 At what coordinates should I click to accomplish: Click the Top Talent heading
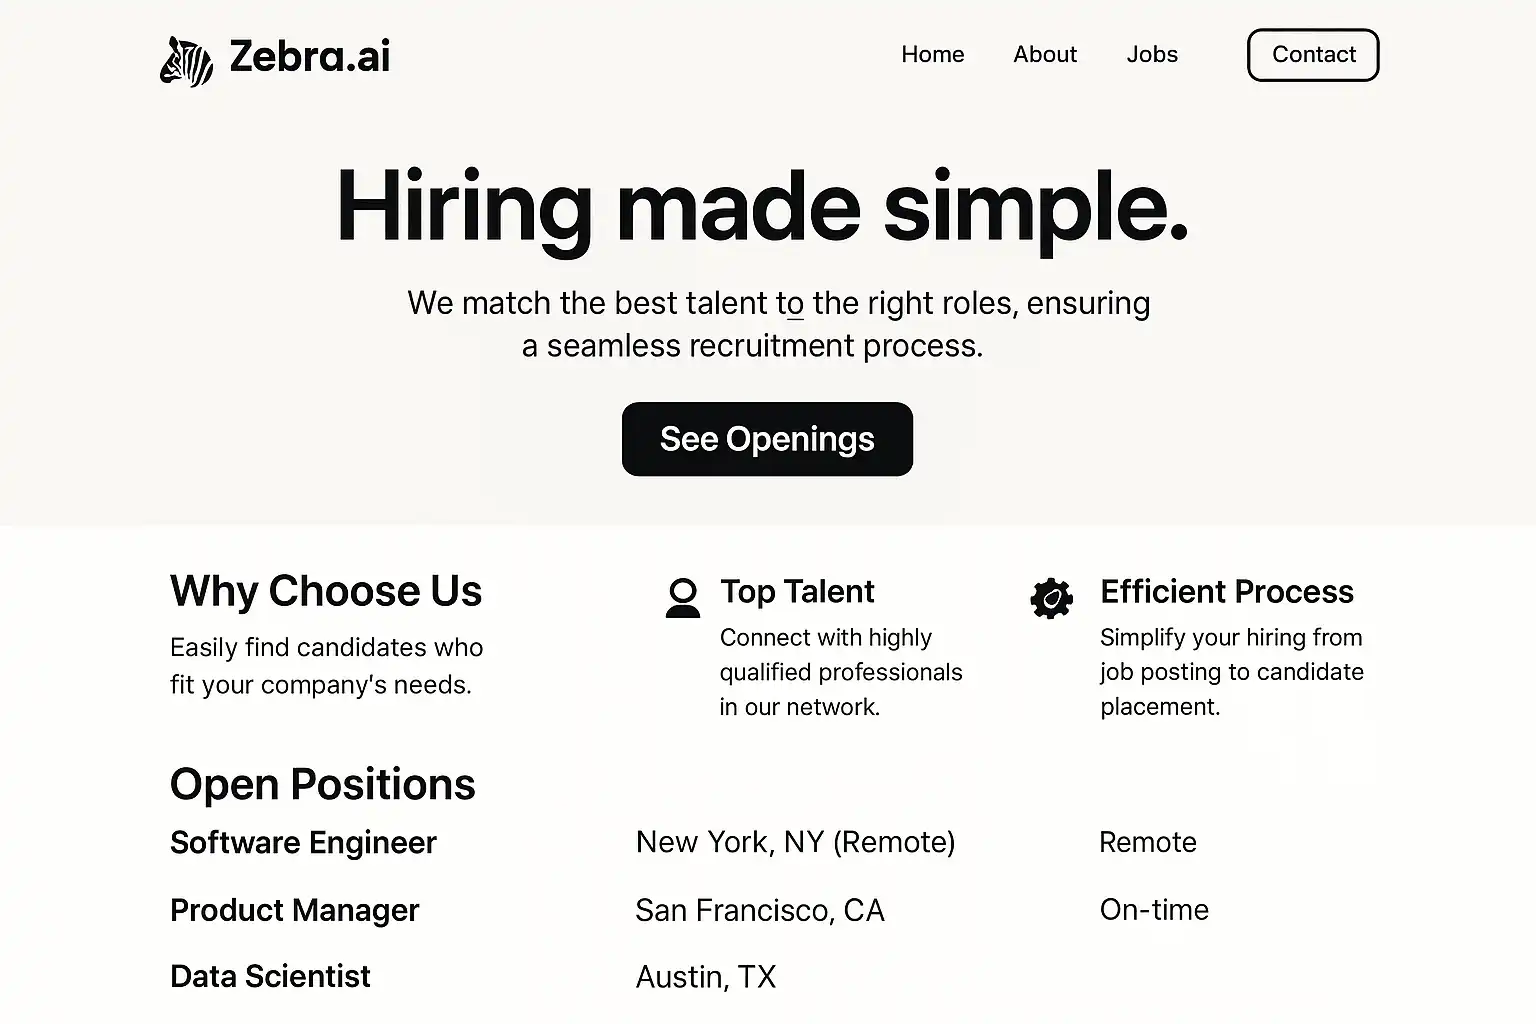coord(797,592)
